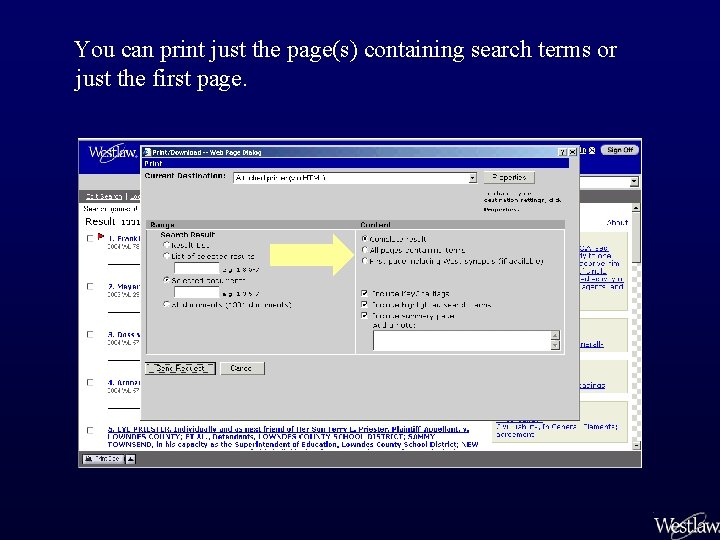Click the note box scroll down arrow
This screenshot has width=720, height=540.
pyautogui.click(x=555, y=345)
